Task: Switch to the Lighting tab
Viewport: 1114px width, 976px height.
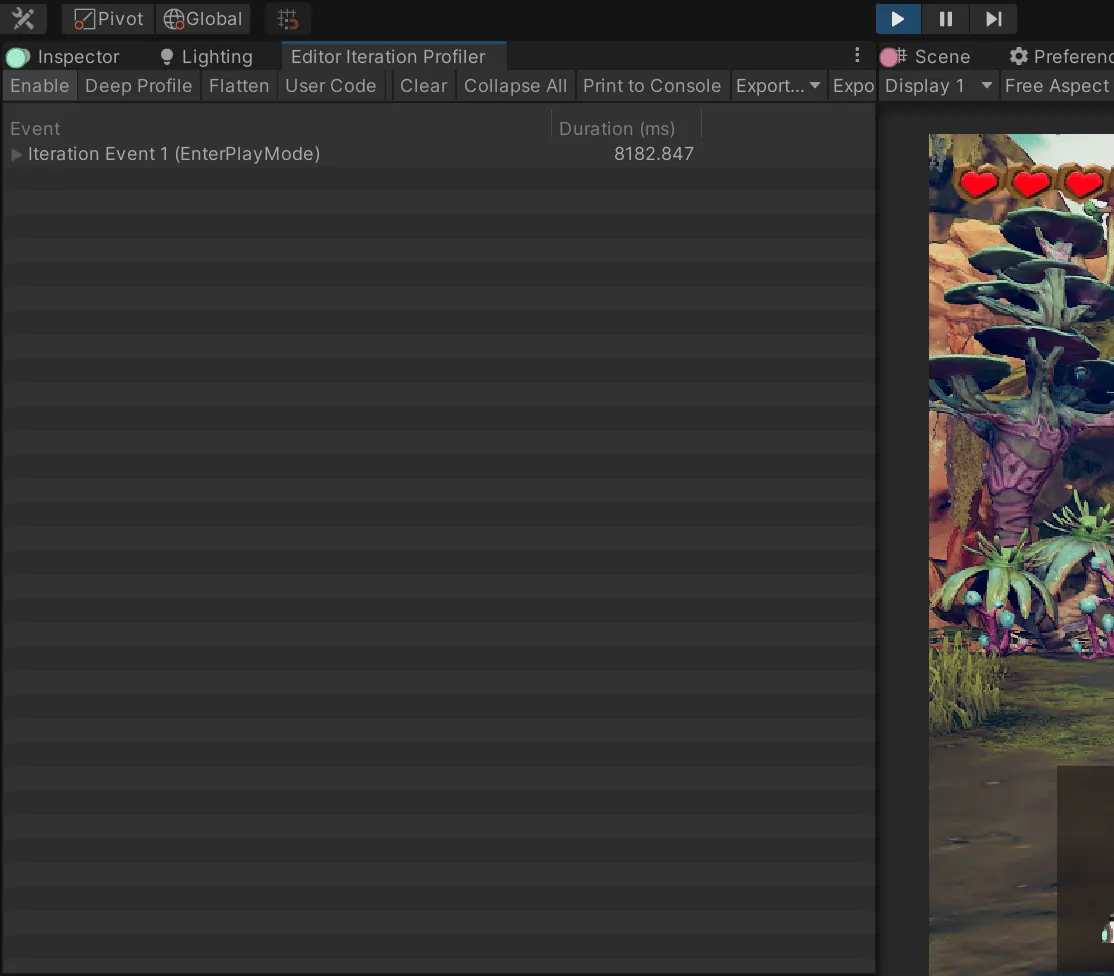Action: pyautogui.click(x=206, y=56)
